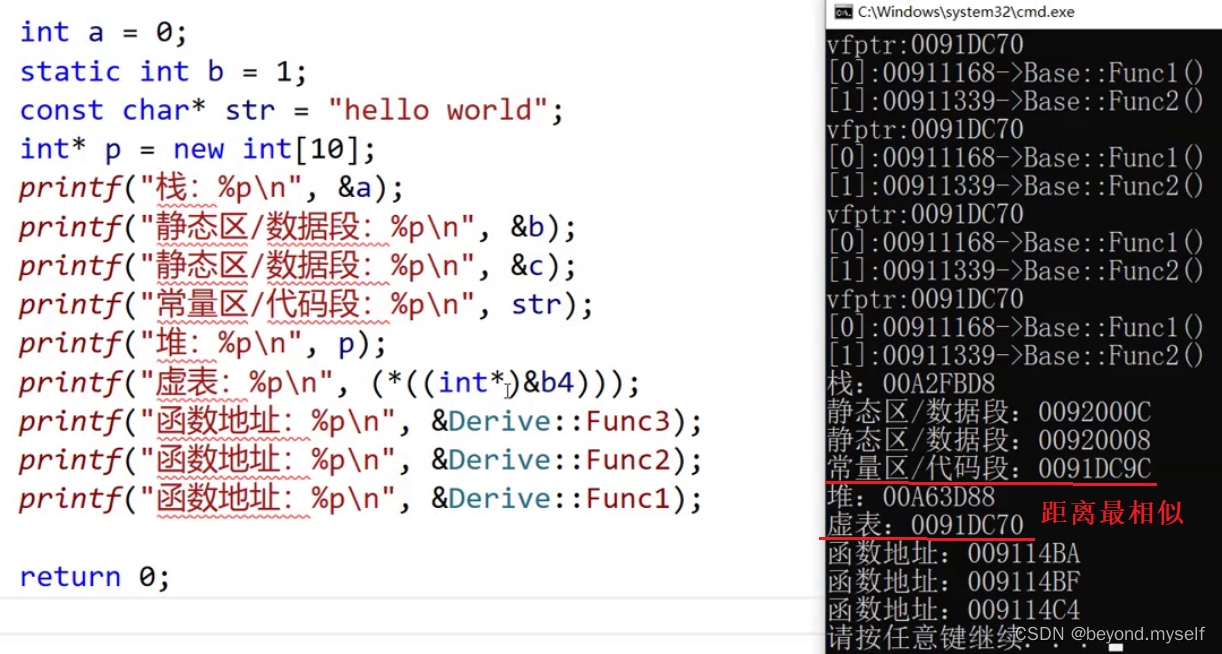This screenshot has width=1222, height=654.
Task: Click the printf line printing '堆' with p
Action: coord(203,344)
